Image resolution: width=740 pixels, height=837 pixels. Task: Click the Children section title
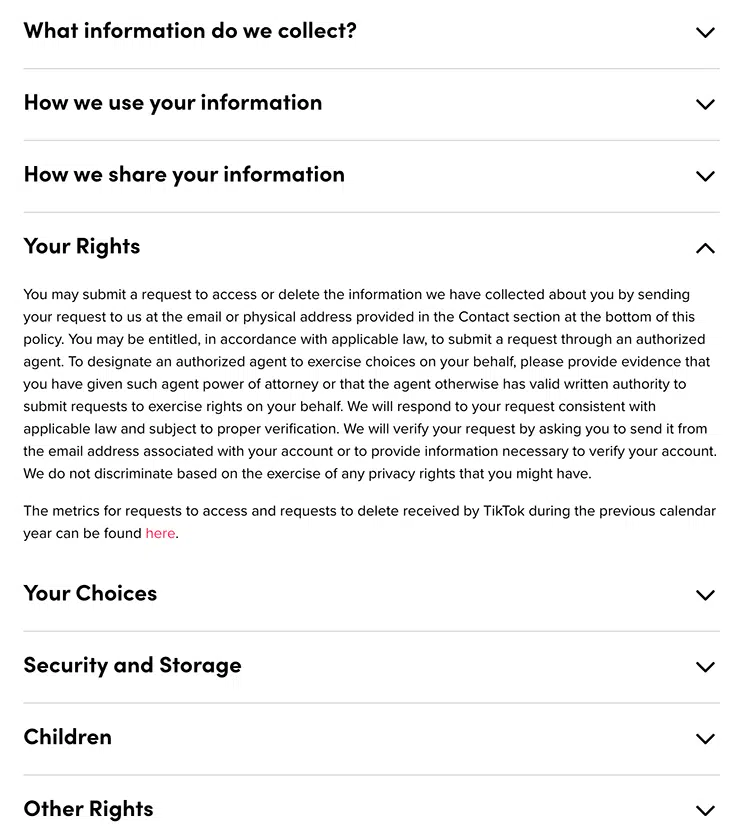67,737
